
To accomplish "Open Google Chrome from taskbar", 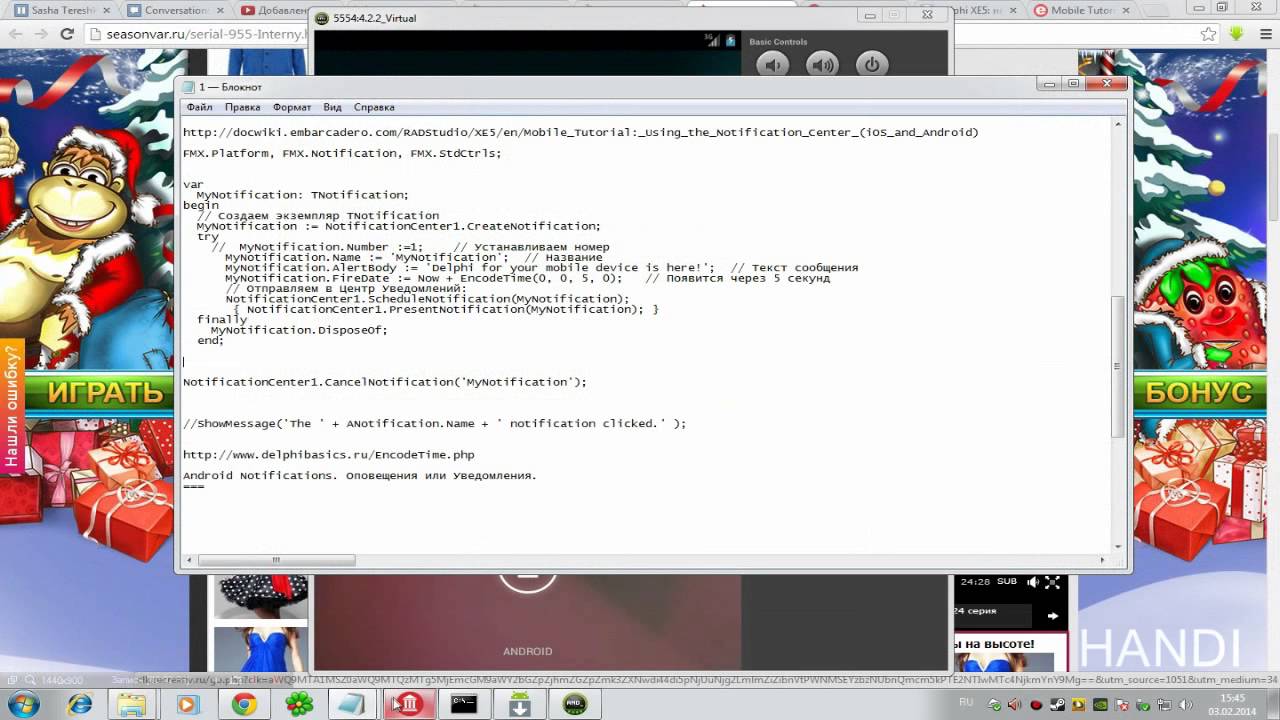I will coord(243,704).
